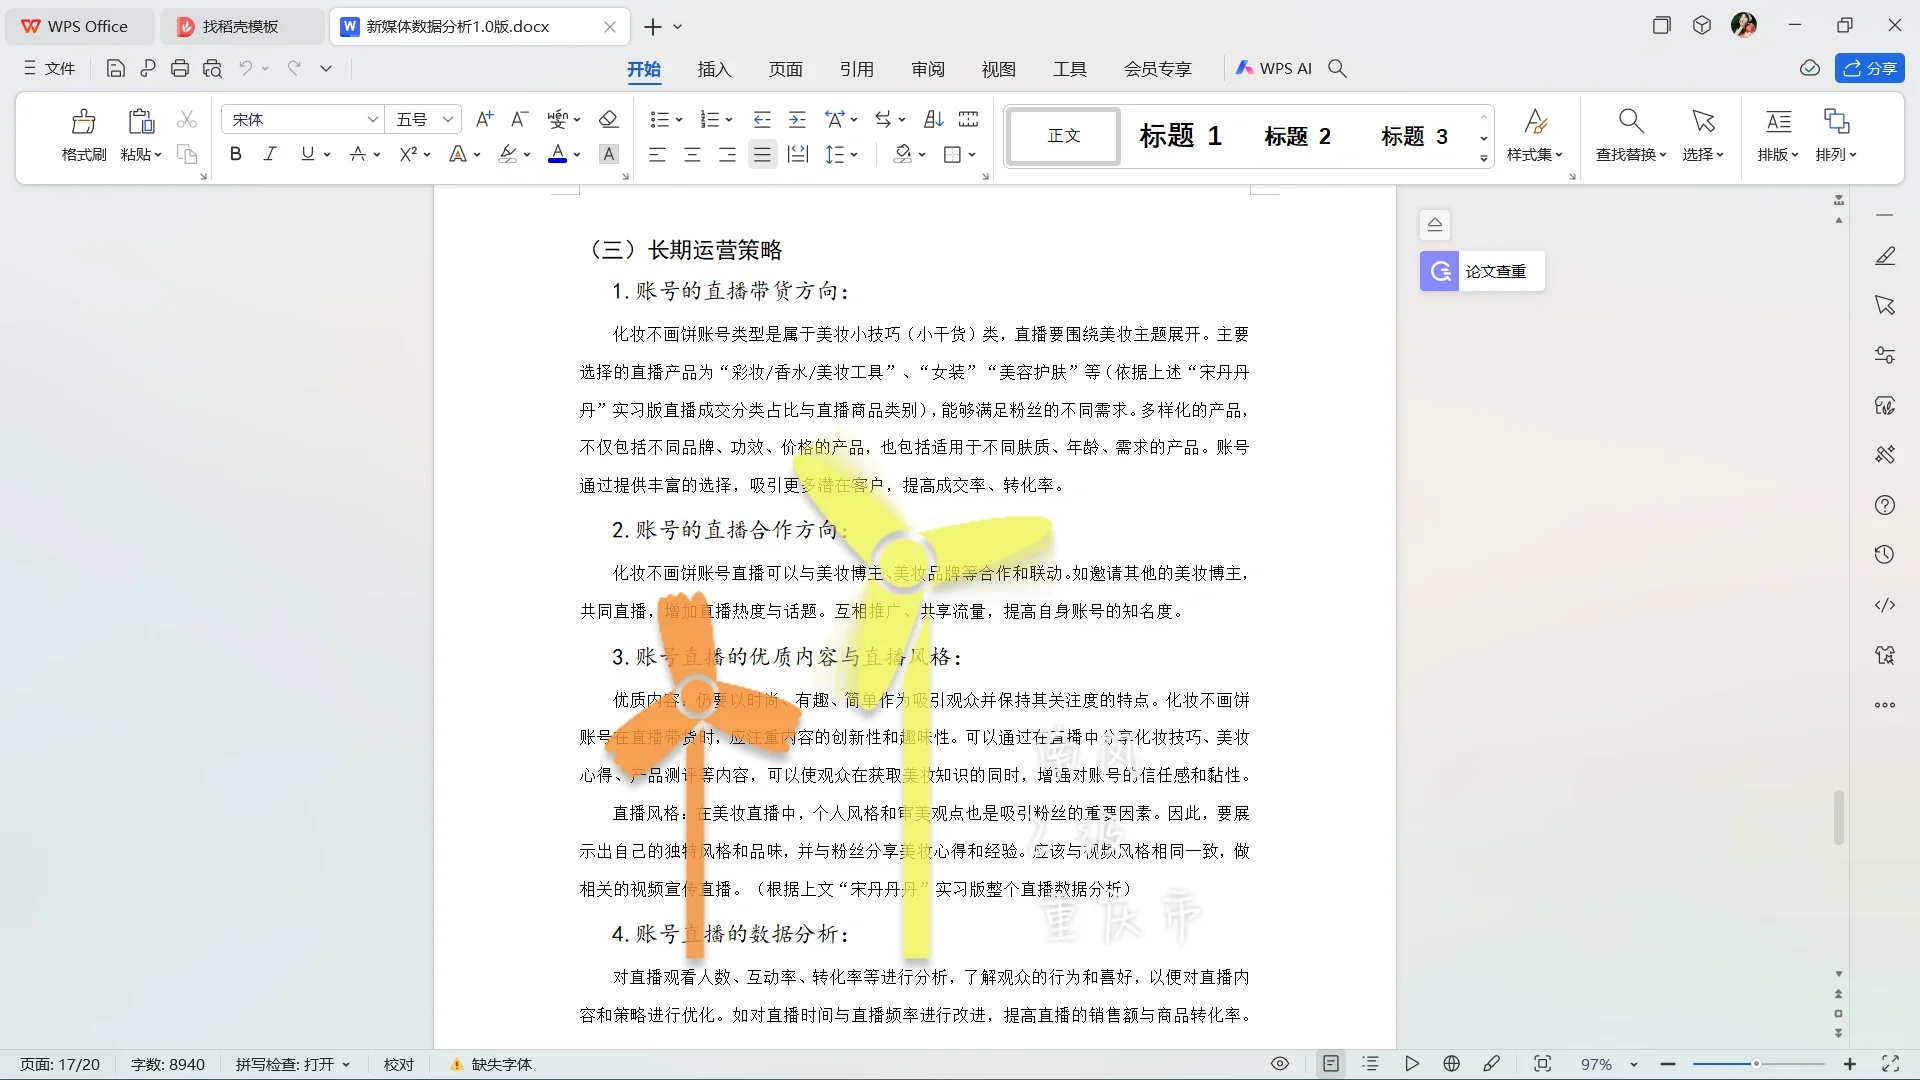Apply the Heading 1 (标题 1) style
The height and width of the screenshot is (1080, 1920).
click(x=1181, y=136)
